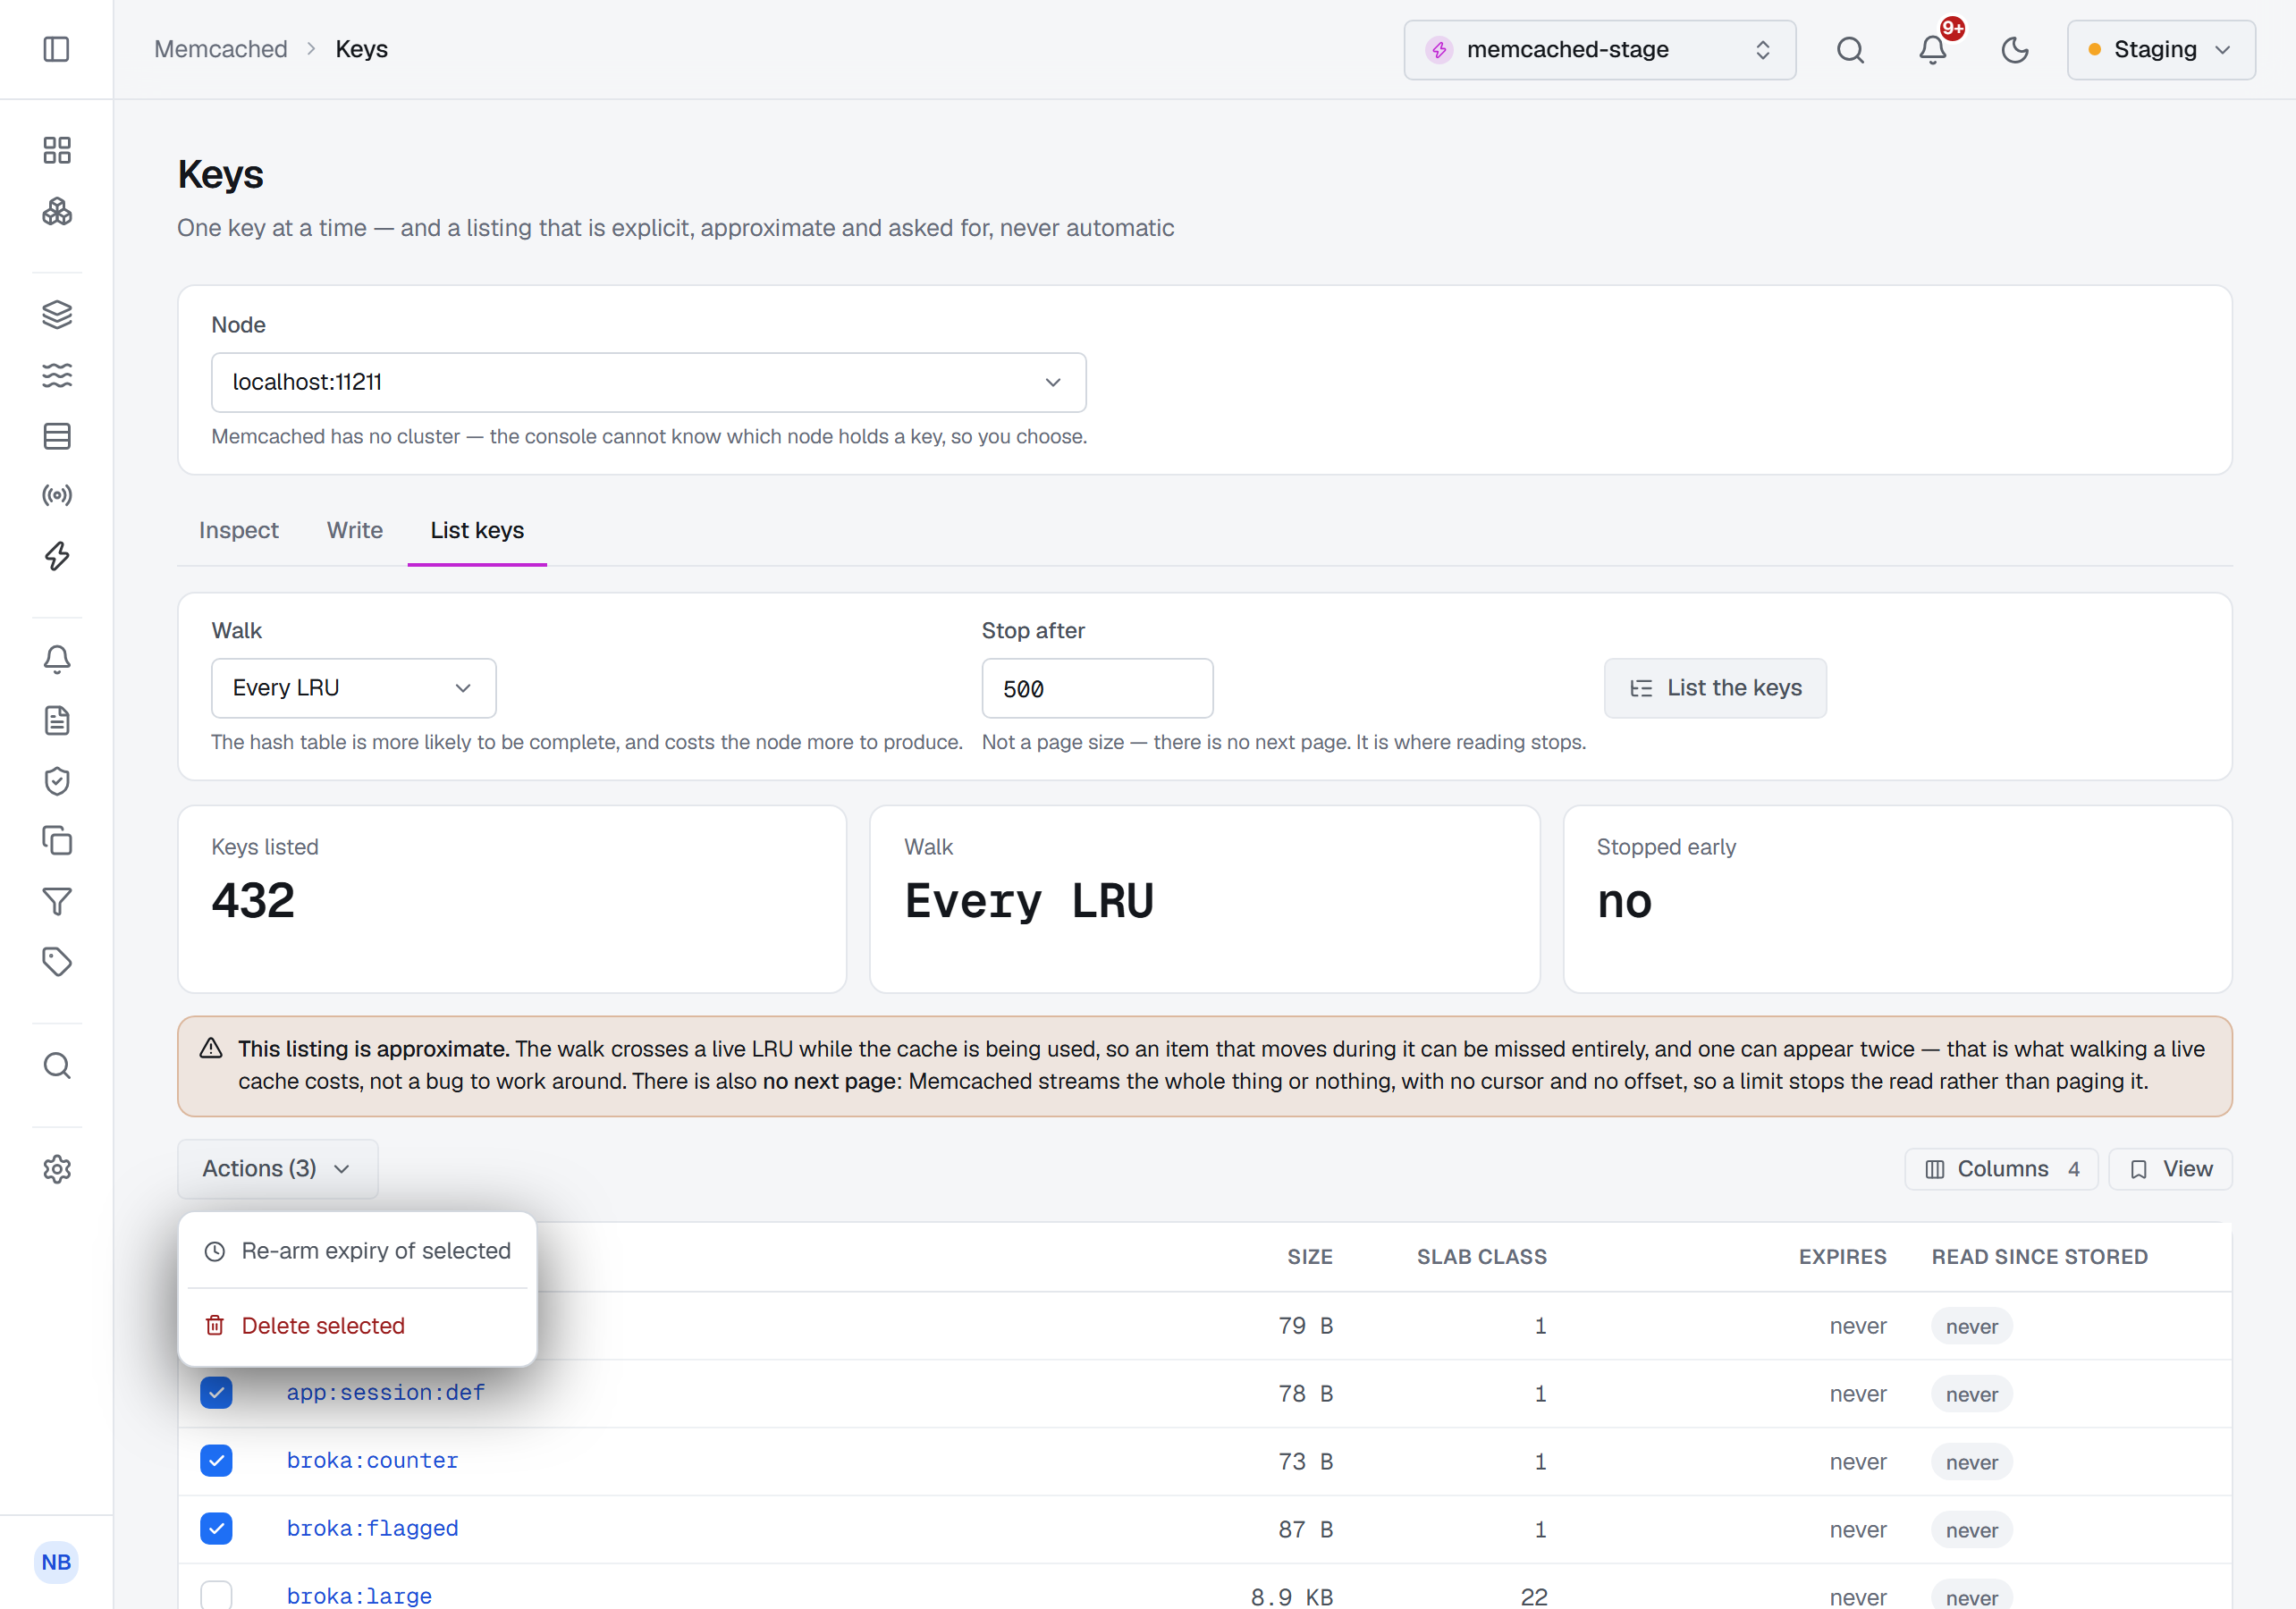2296x1609 pixels.
Task: Switch to dark mode moon icon
Action: click(2015, 50)
